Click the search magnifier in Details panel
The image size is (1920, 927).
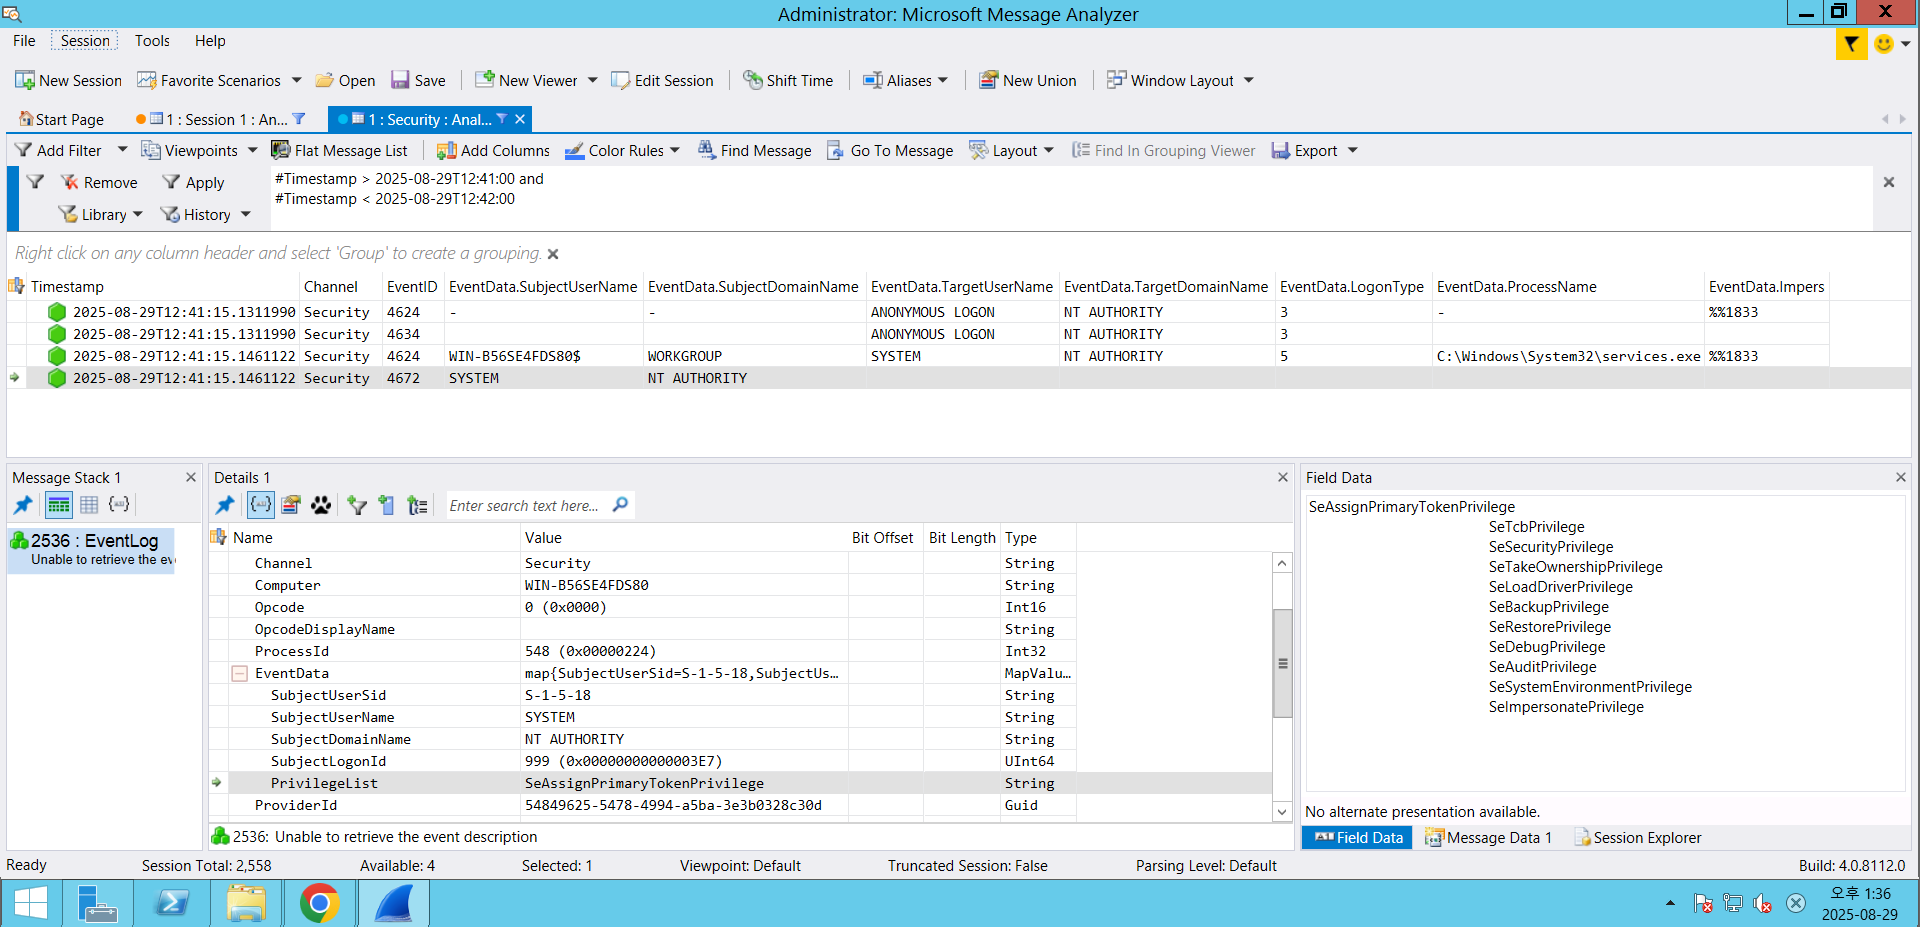(x=620, y=505)
